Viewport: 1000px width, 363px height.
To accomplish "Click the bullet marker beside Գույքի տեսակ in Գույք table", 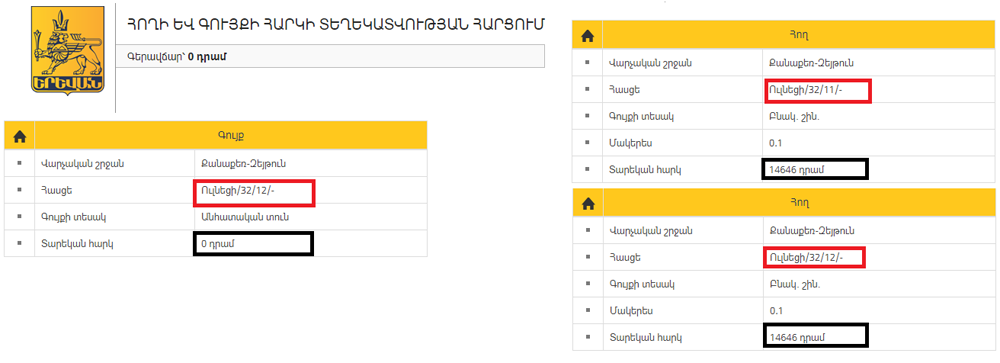I will tap(20, 217).
